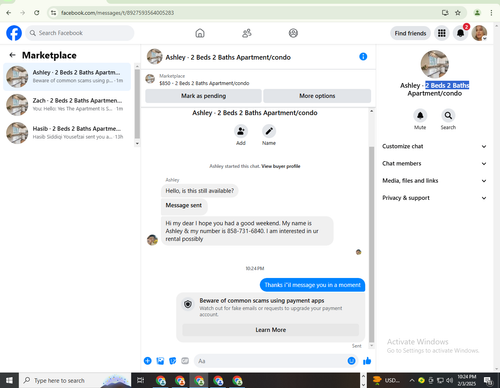500x388 pixels.
Task: Open the notifications bell
Action: (x=461, y=33)
